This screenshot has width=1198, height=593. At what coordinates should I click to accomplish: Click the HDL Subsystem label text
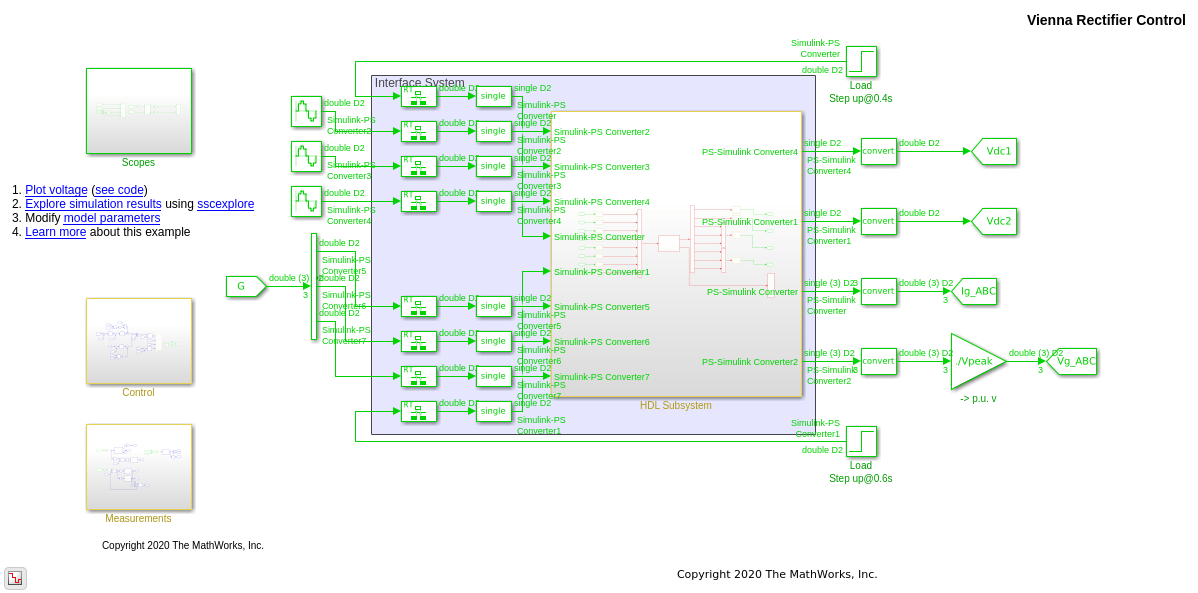pyautogui.click(x=675, y=406)
